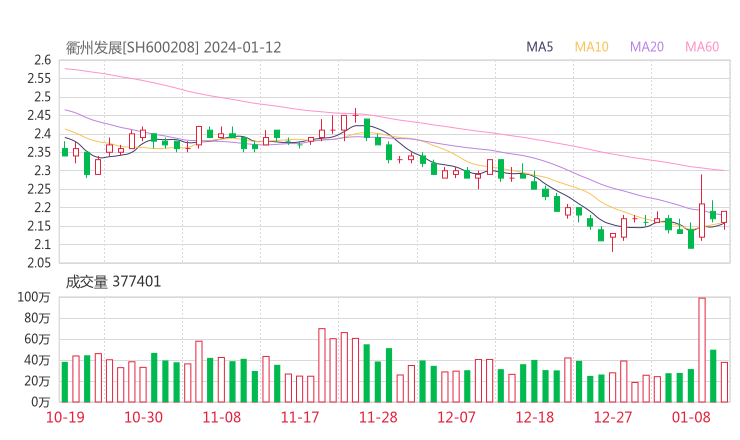Screen dimensions: 740x440
Task: Click the 2.15 price axis label
Action: pos(39,226)
